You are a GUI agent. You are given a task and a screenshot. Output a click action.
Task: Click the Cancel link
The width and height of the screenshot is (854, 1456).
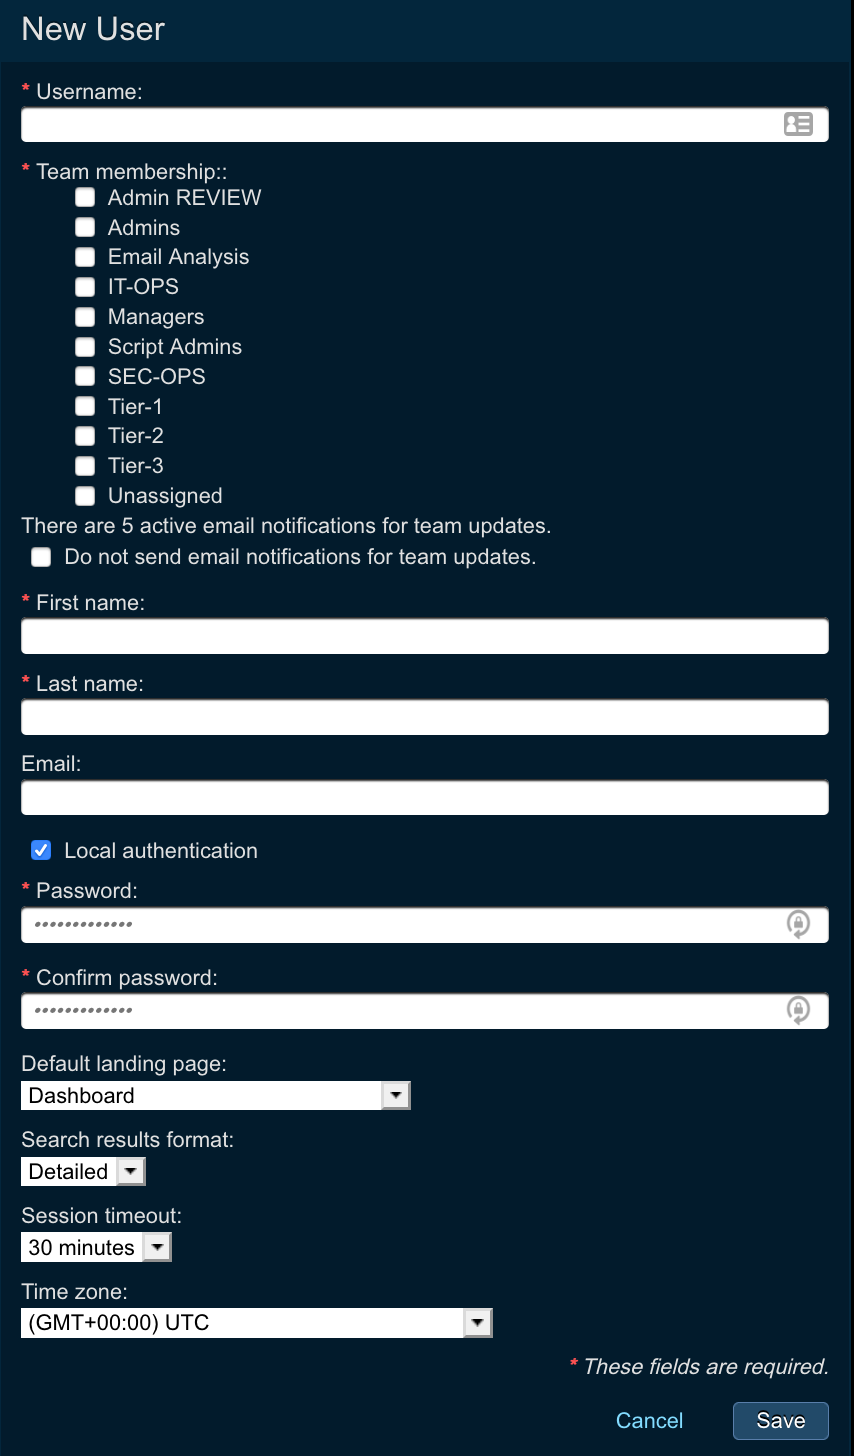(x=649, y=1421)
